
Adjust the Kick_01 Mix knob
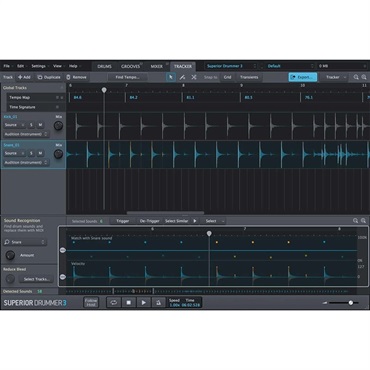tap(58, 126)
